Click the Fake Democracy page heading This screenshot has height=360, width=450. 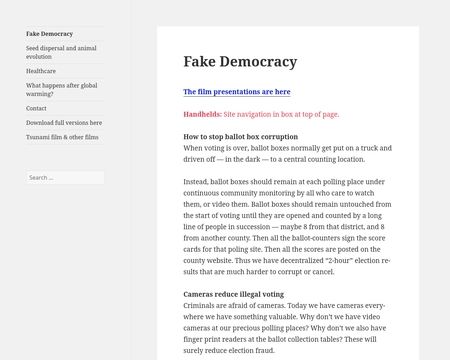240,62
